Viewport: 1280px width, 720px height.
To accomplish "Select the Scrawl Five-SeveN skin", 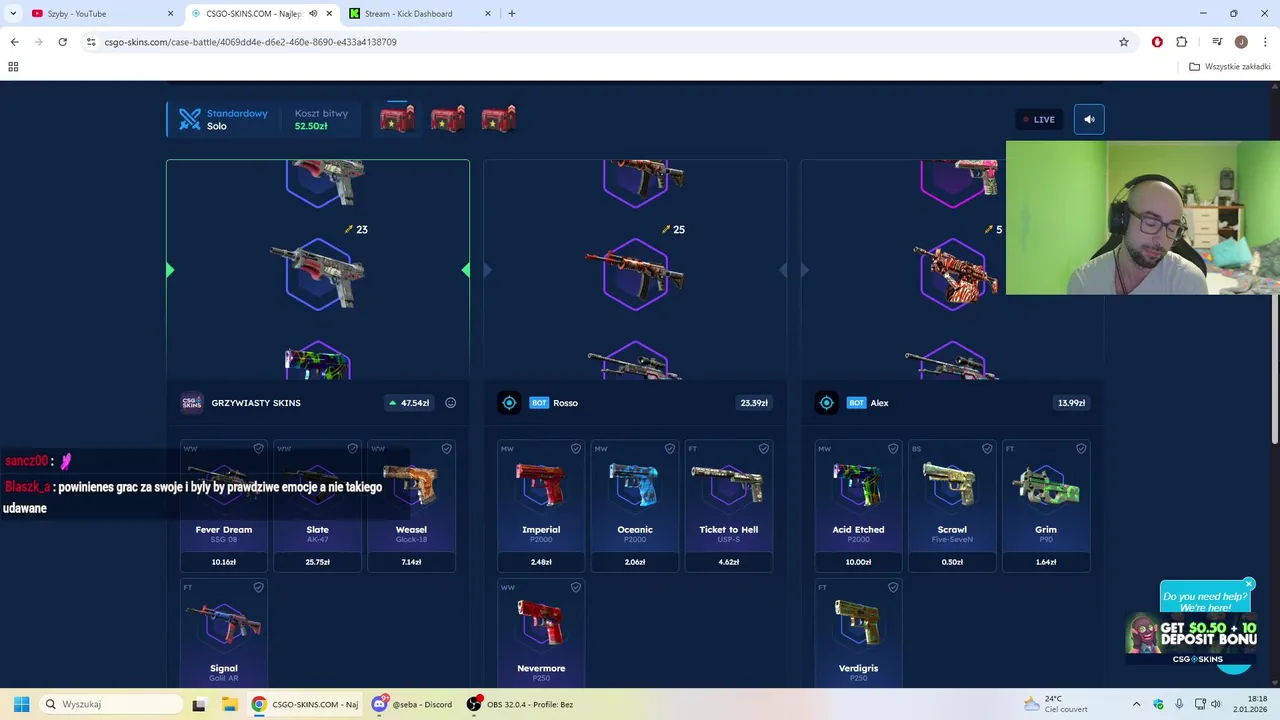I will click(952, 505).
